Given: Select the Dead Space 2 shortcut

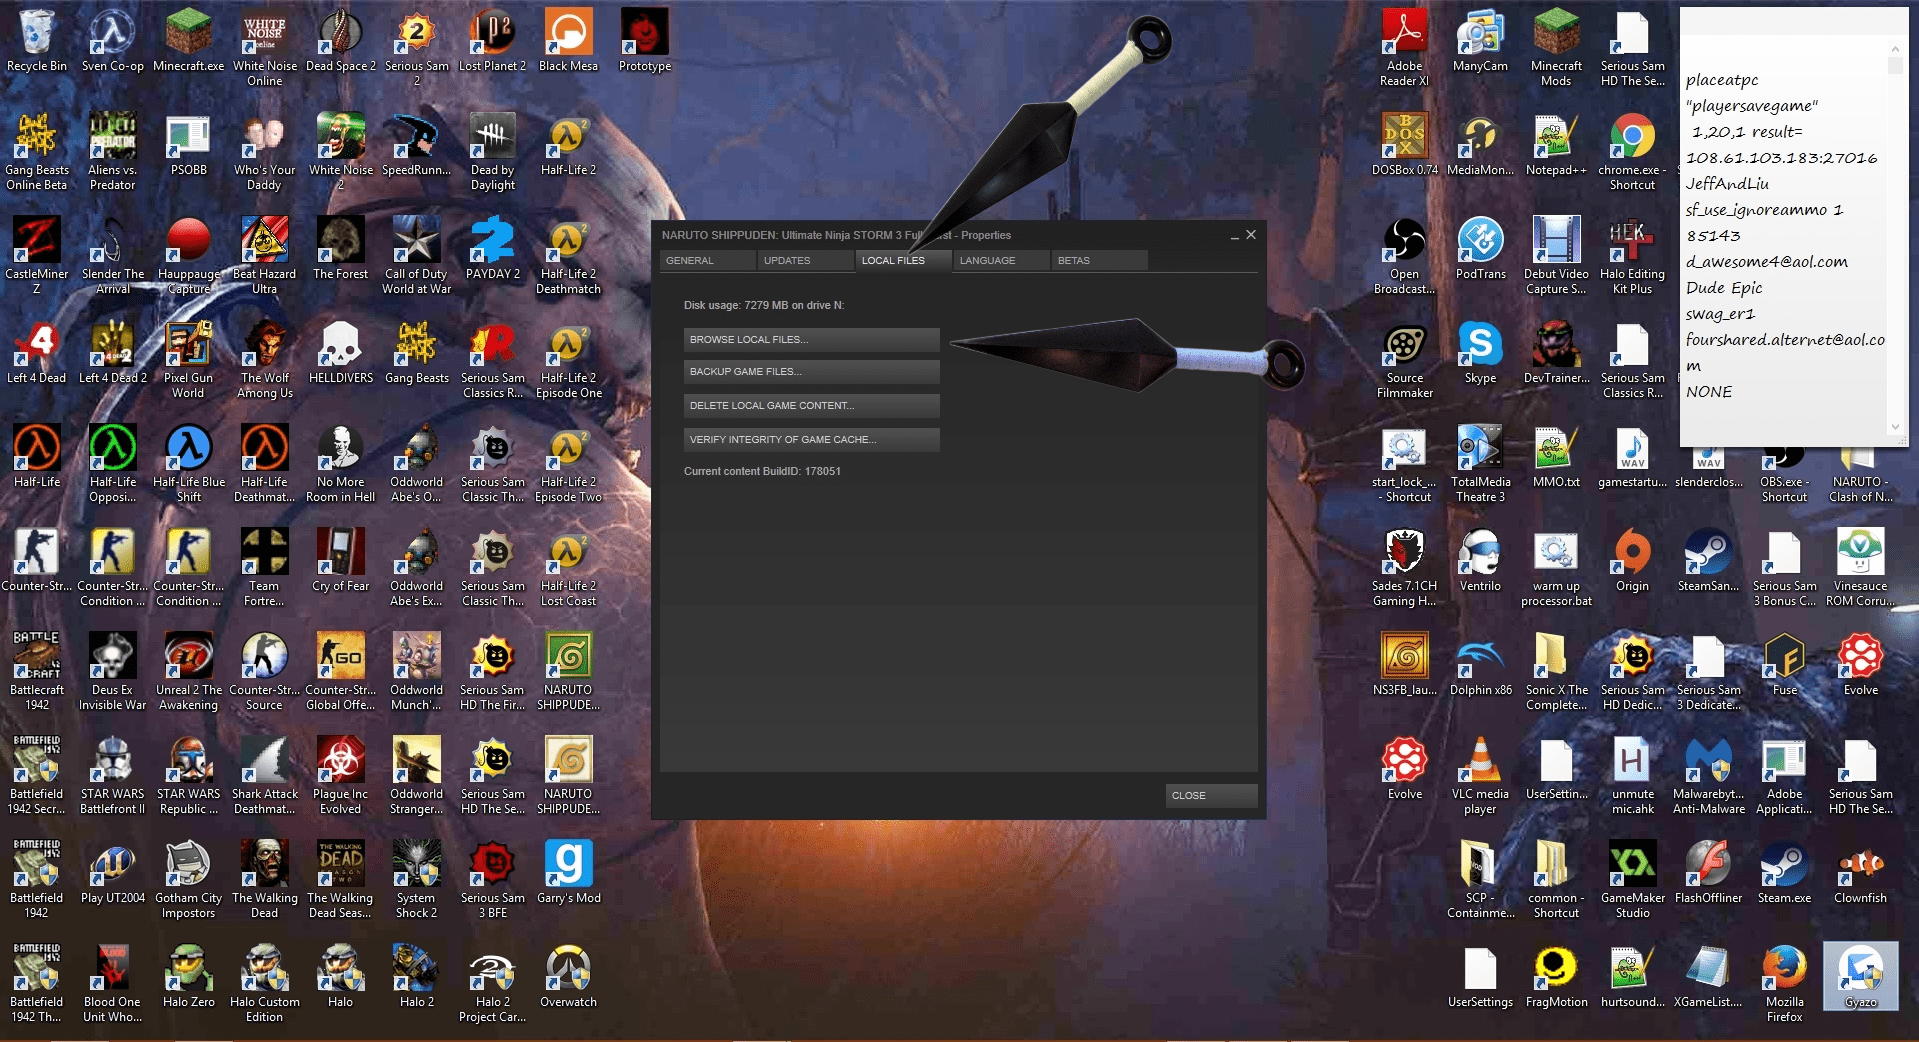Looking at the screenshot, I should pos(341,40).
